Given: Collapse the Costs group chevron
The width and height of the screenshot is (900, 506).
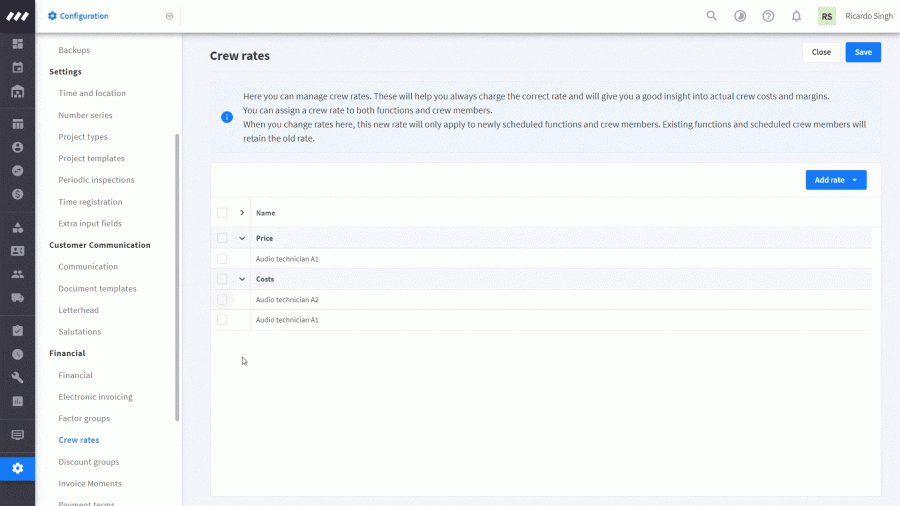Looking at the screenshot, I should 242,279.
